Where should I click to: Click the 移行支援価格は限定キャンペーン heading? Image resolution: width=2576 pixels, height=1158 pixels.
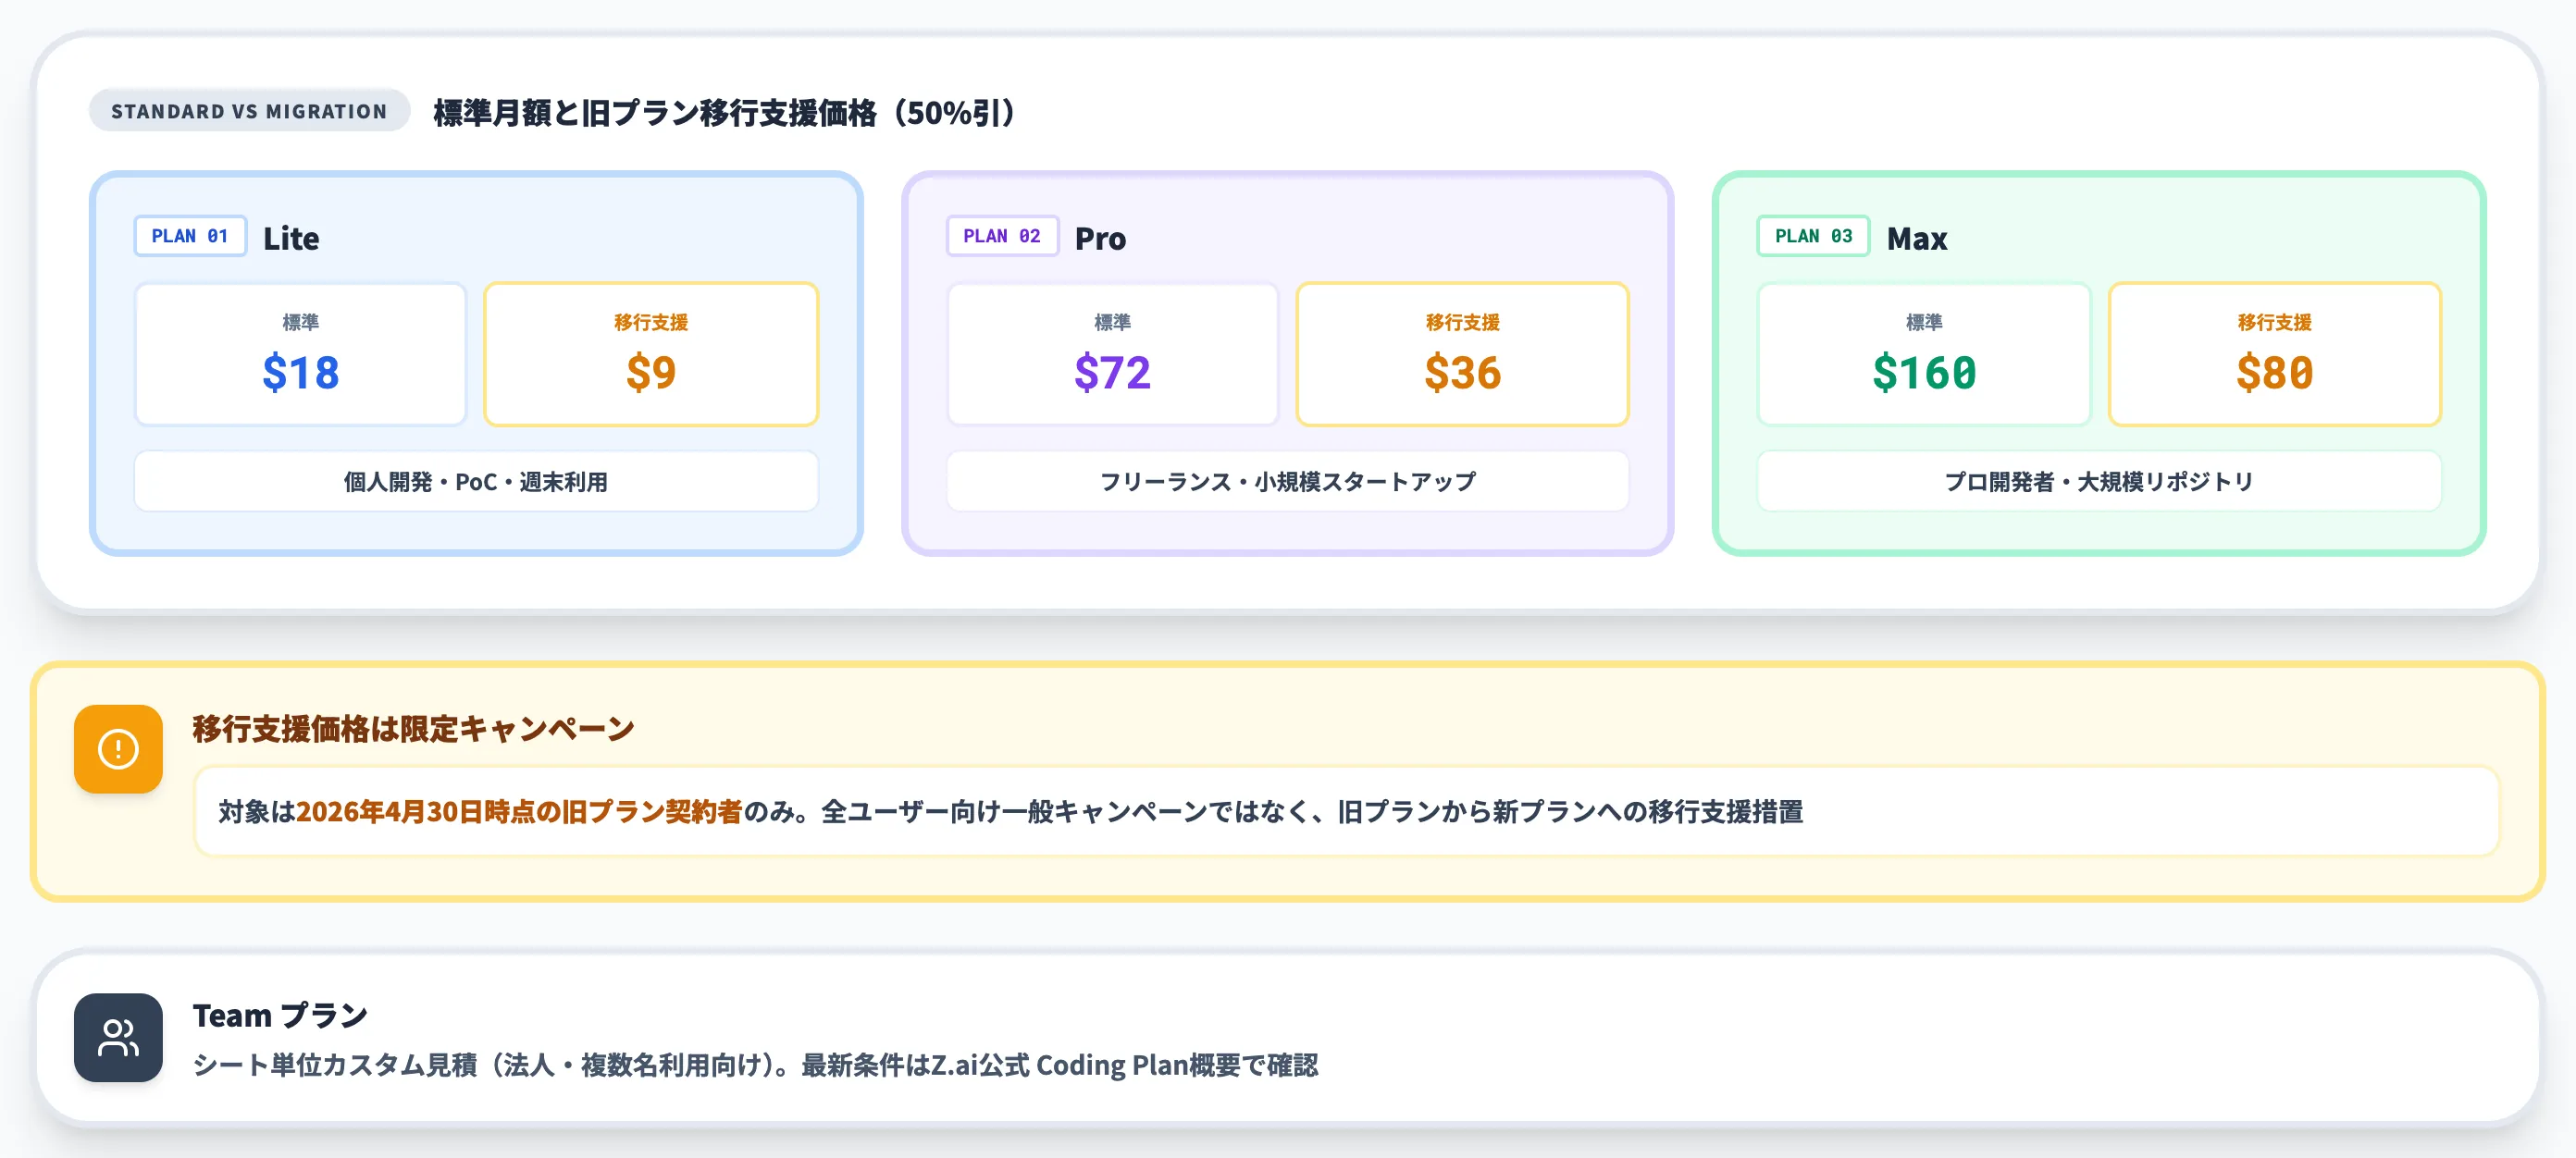[413, 729]
